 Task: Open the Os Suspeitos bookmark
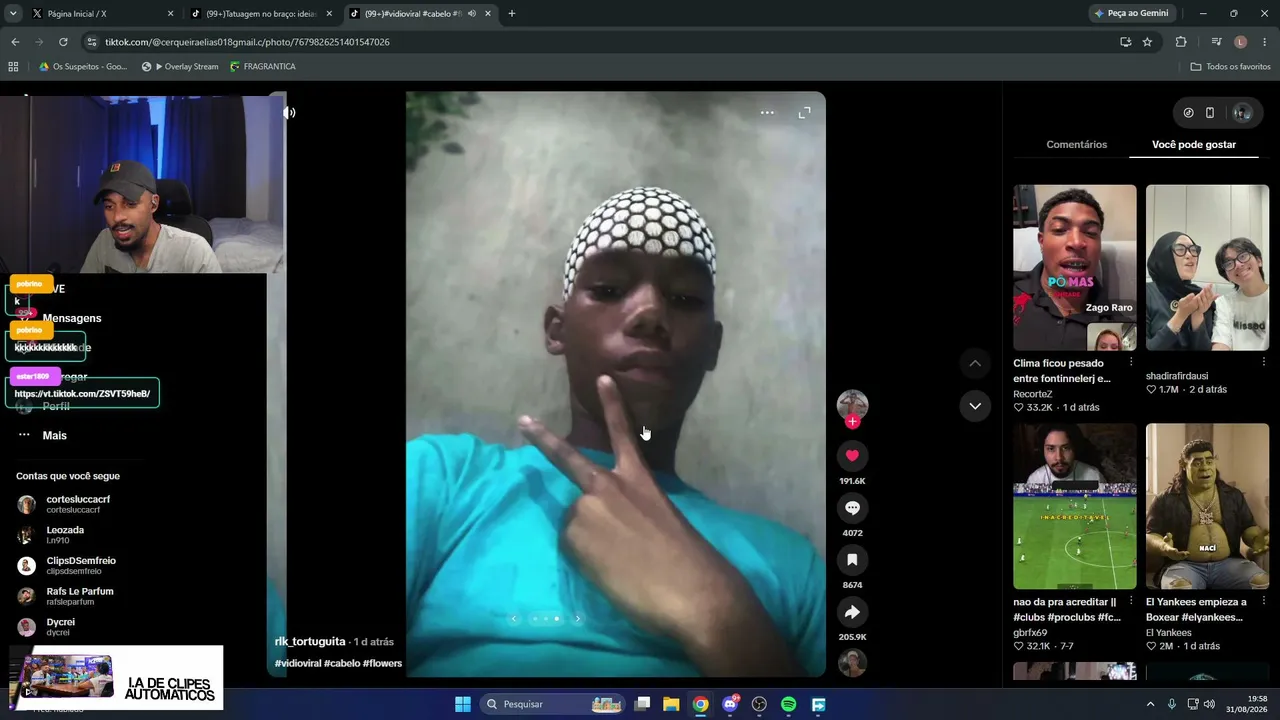83,67
